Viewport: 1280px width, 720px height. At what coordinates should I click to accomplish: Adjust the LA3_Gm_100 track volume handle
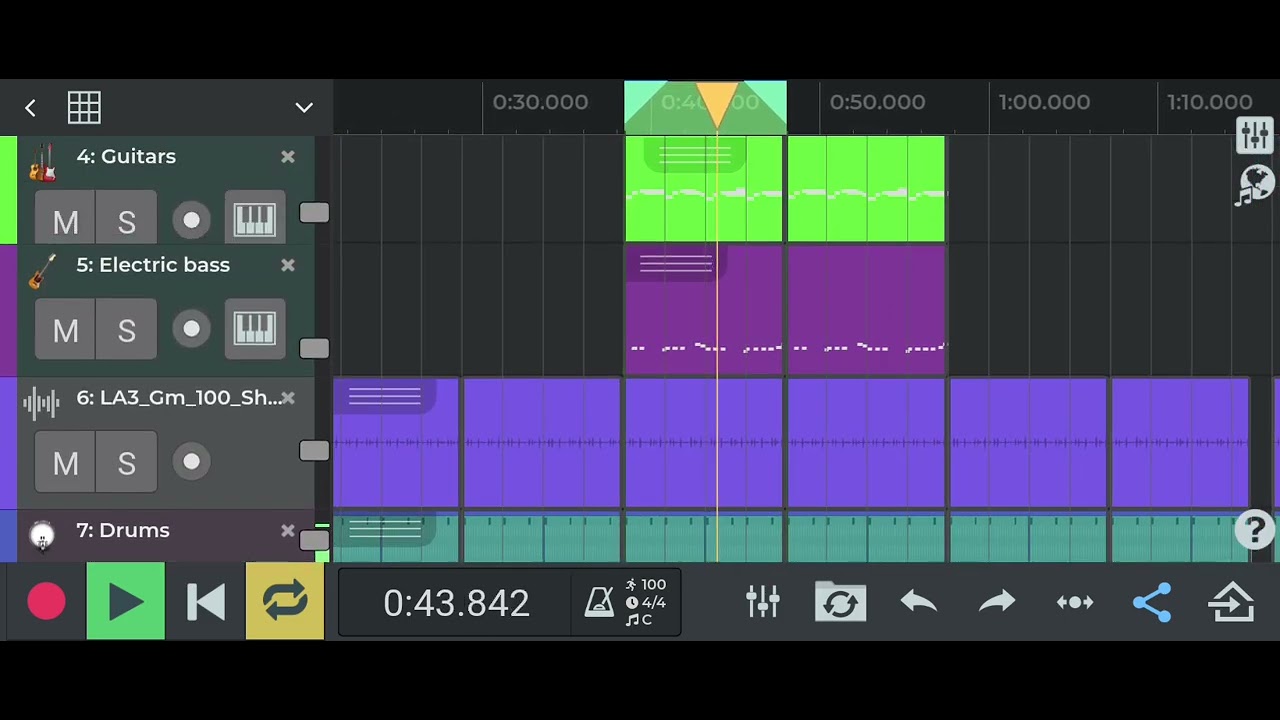pos(314,451)
